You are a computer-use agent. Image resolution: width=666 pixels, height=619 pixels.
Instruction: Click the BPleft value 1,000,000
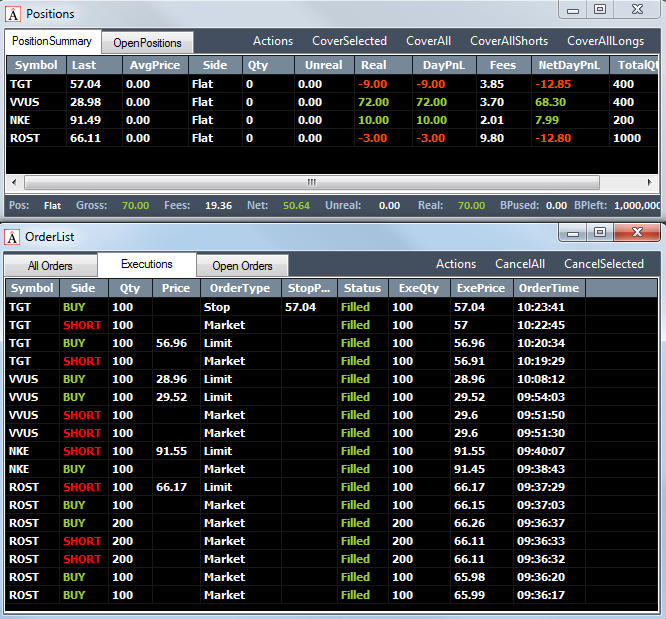[637, 206]
